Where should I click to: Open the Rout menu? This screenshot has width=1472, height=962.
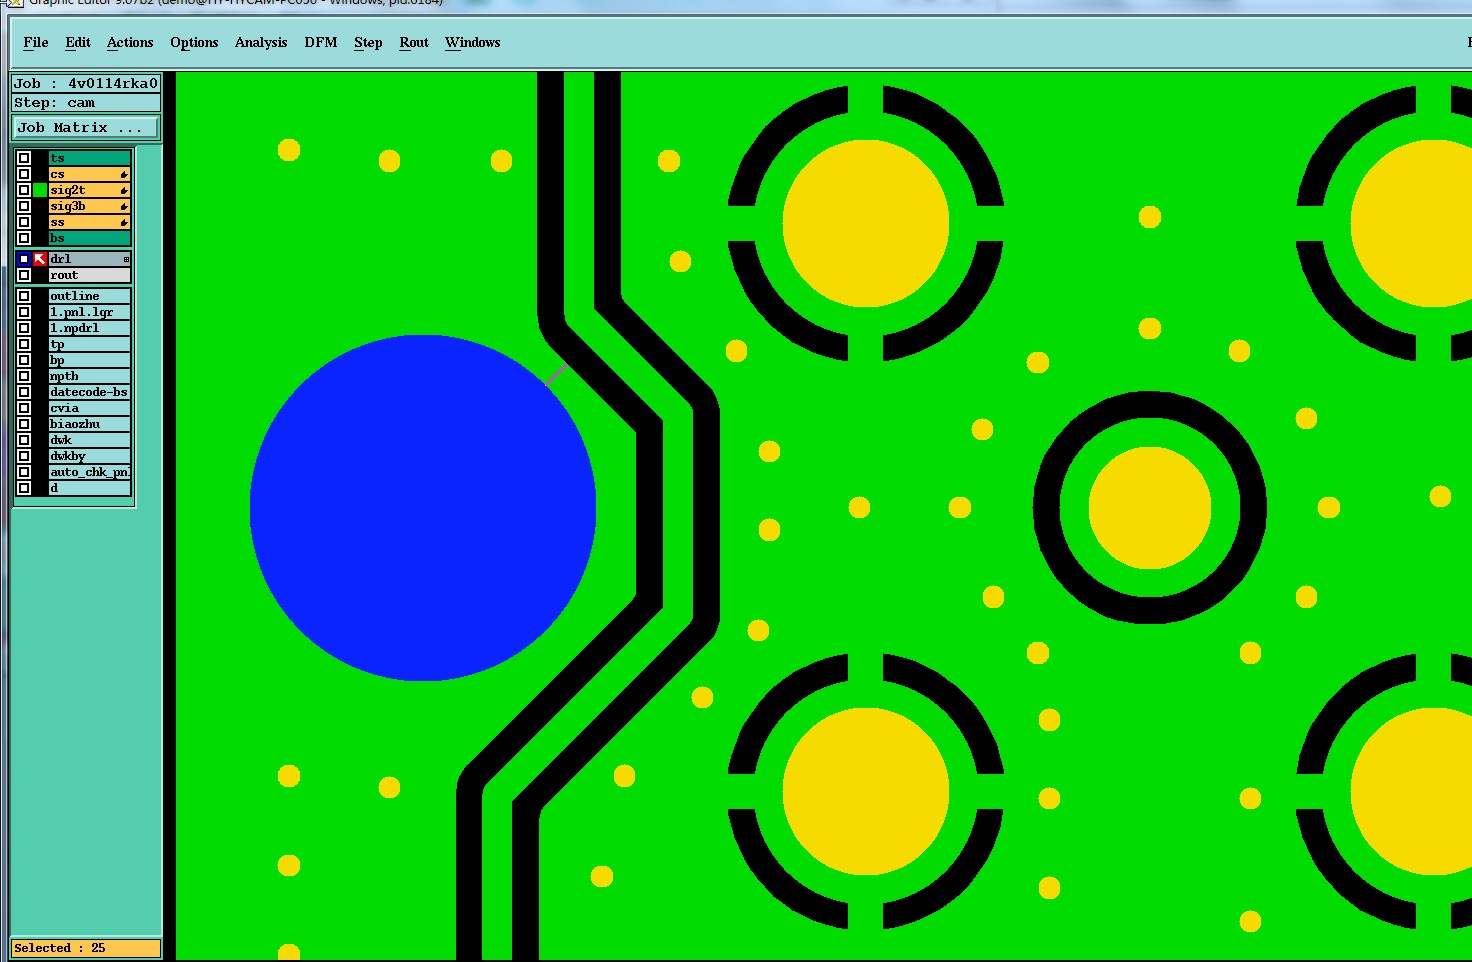414,42
